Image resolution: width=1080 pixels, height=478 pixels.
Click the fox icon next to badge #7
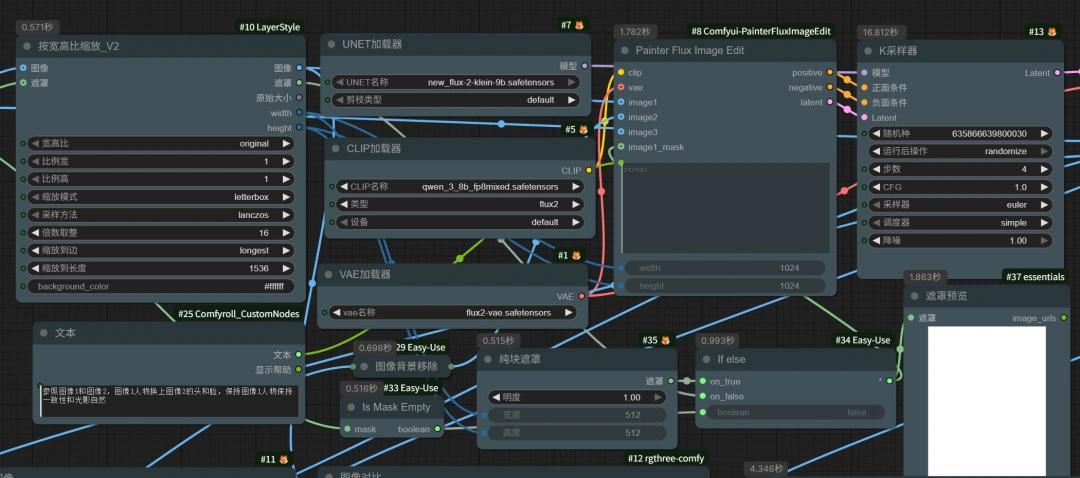point(579,24)
